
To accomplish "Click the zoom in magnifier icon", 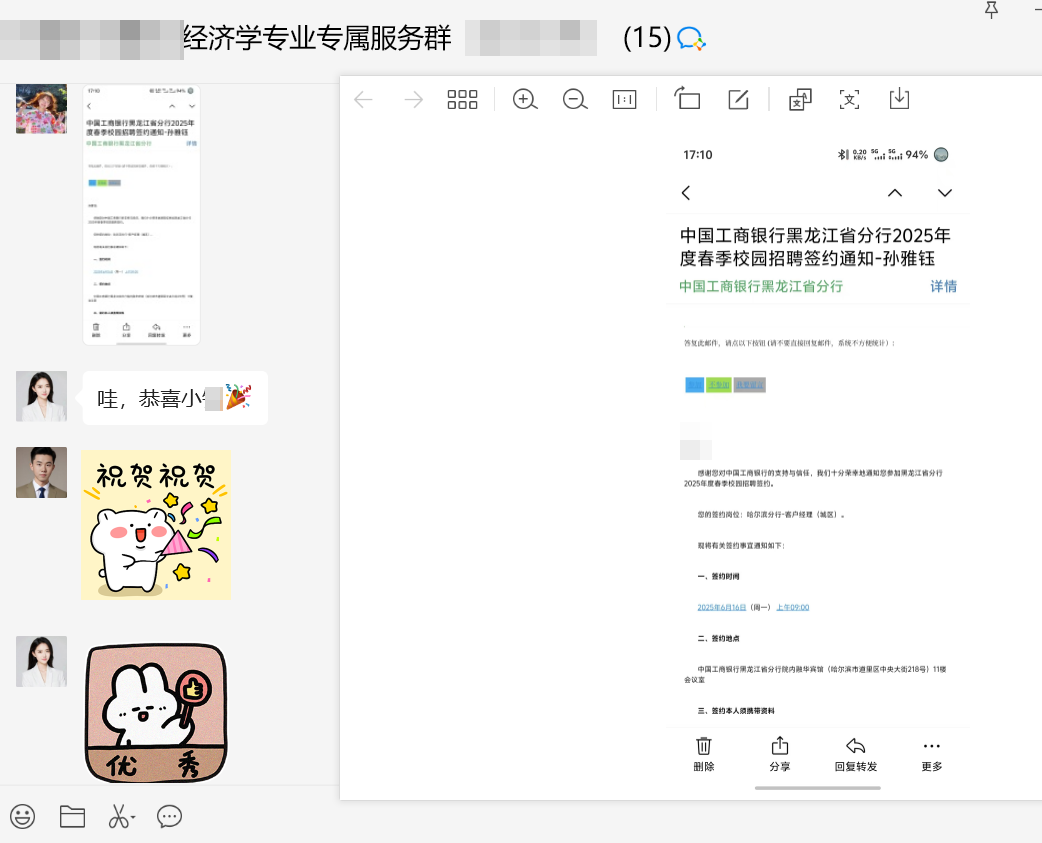I will click(x=525, y=99).
